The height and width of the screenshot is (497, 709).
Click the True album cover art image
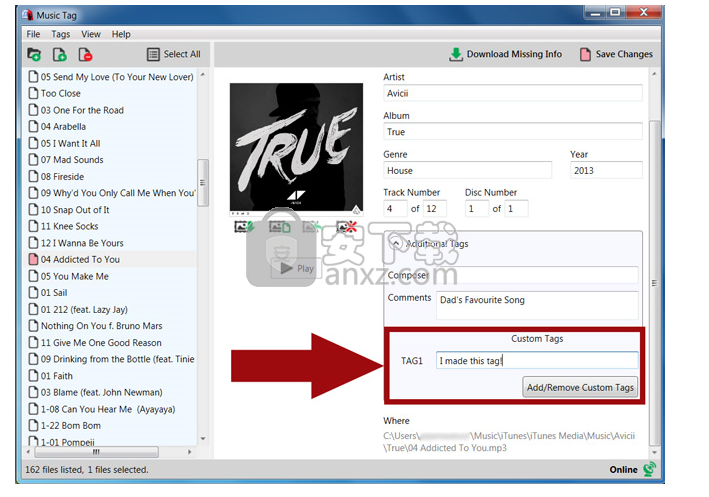pos(296,147)
